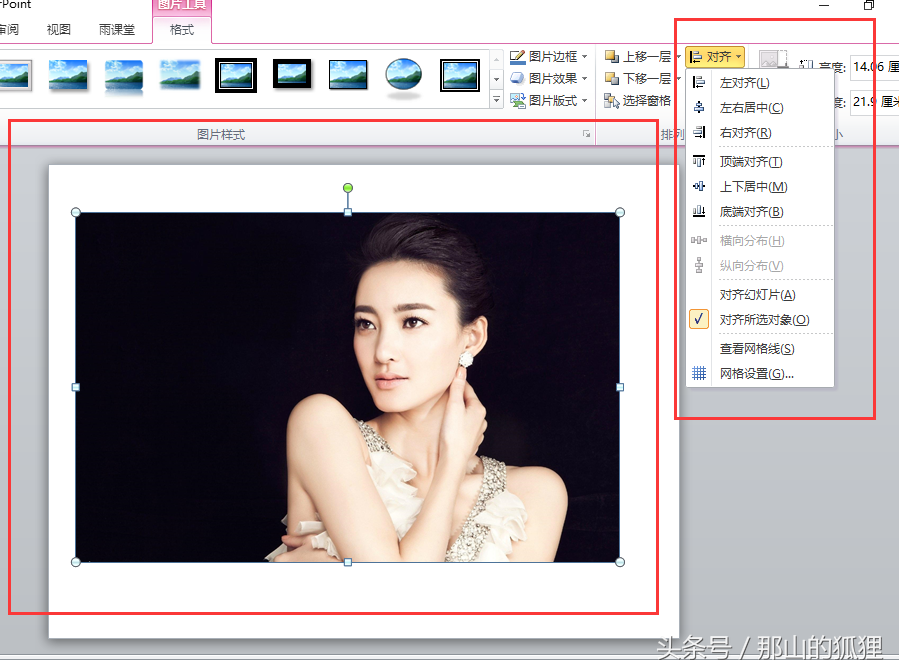899x670 pixels.
Task: Choose 上下居中(M) from align menu
Action: pos(760,186)
